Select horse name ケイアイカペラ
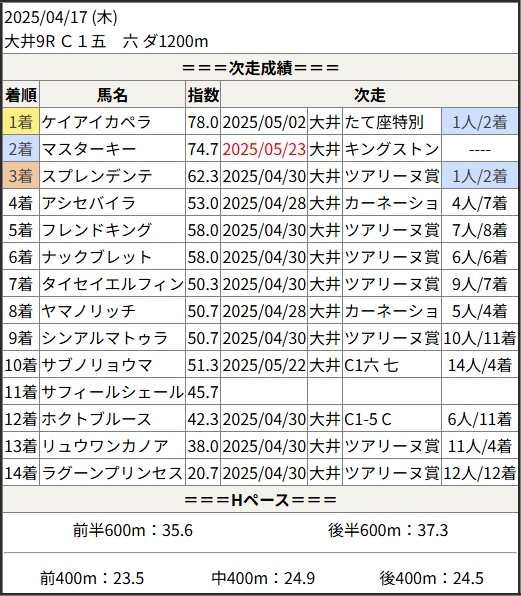521x596 pixels. click(96, 122)
